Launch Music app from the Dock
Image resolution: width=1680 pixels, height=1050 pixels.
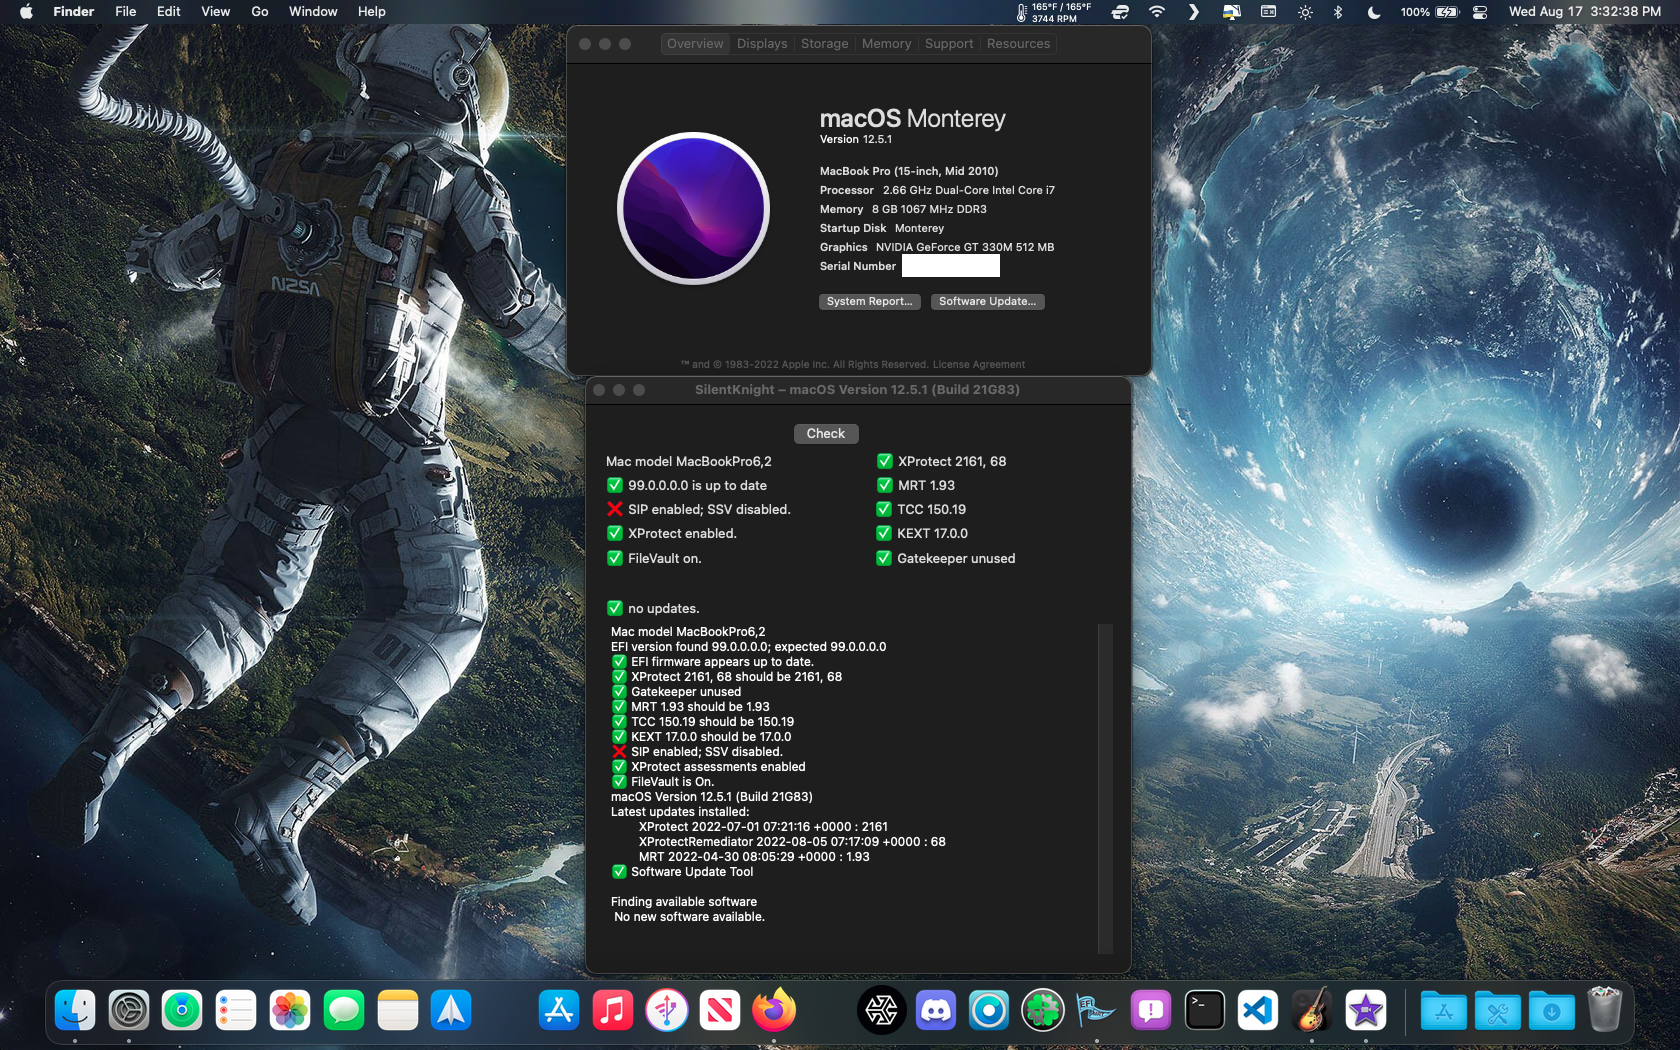click(x=613, y=1011)
